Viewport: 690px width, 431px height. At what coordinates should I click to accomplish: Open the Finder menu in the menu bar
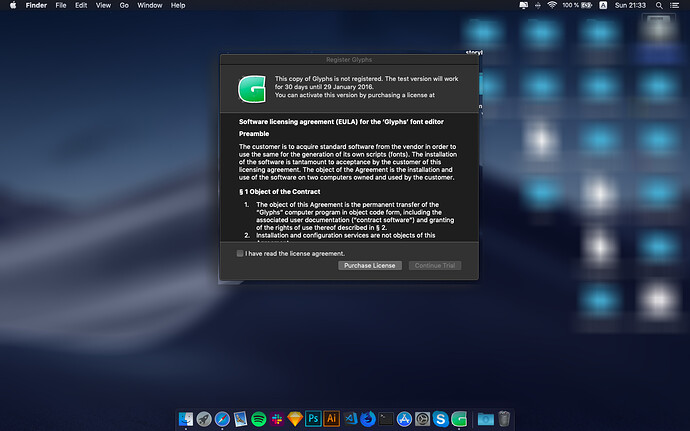[36, 5]
